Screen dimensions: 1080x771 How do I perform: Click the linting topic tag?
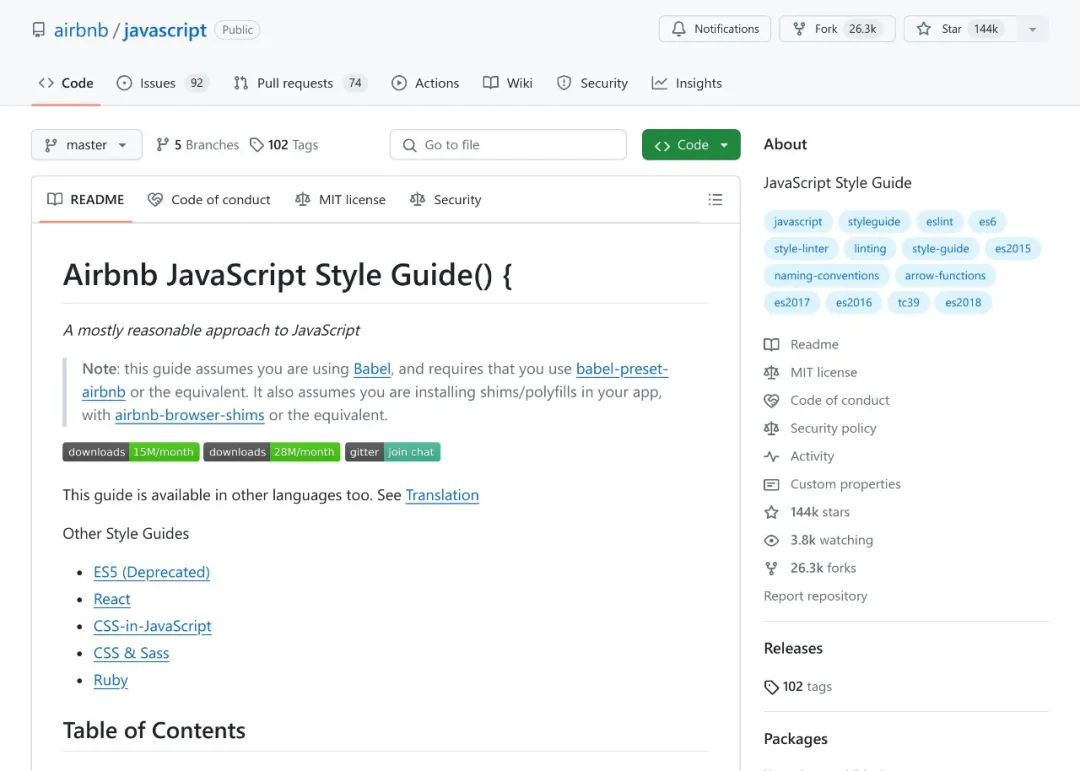pos(870,249)
